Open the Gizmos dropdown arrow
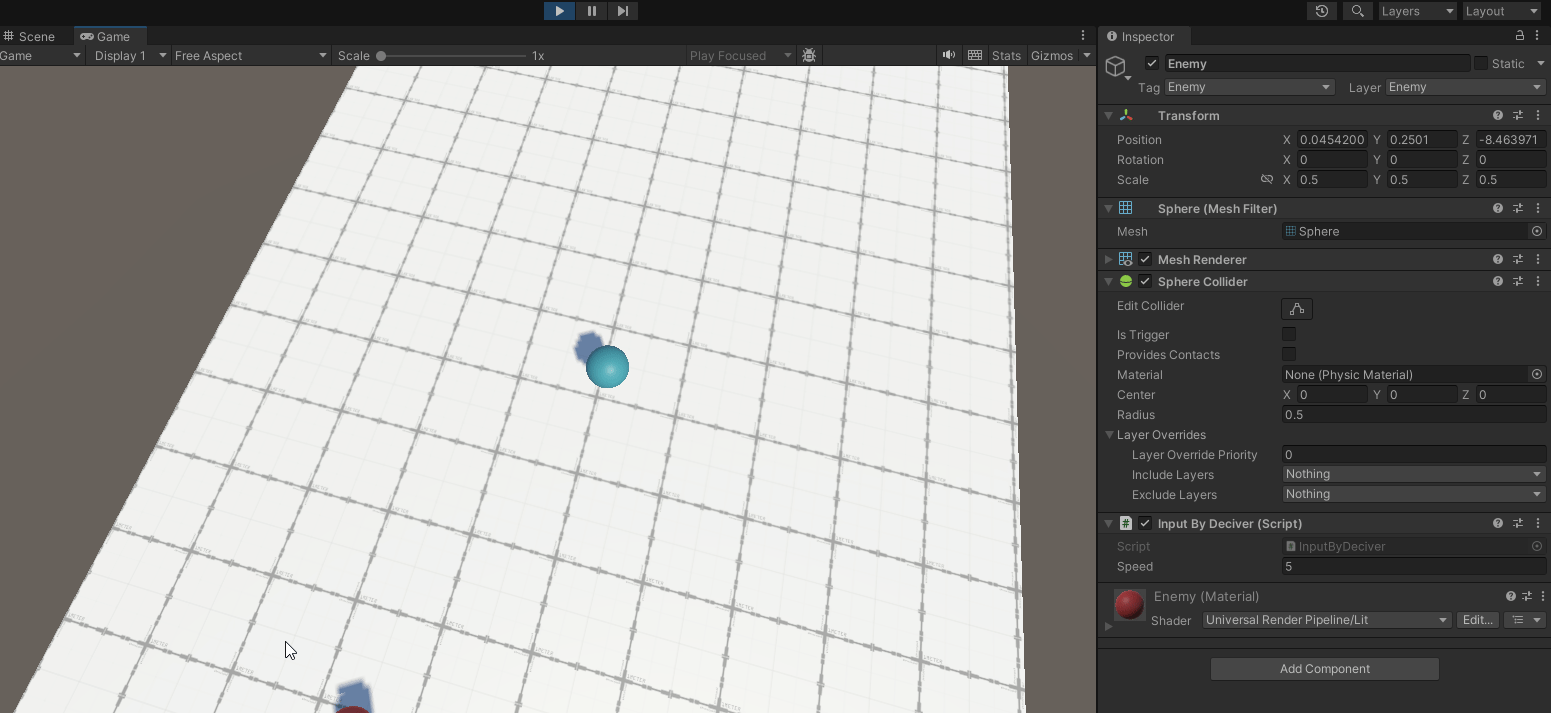1551x713 pixels. click(1087, 56)
